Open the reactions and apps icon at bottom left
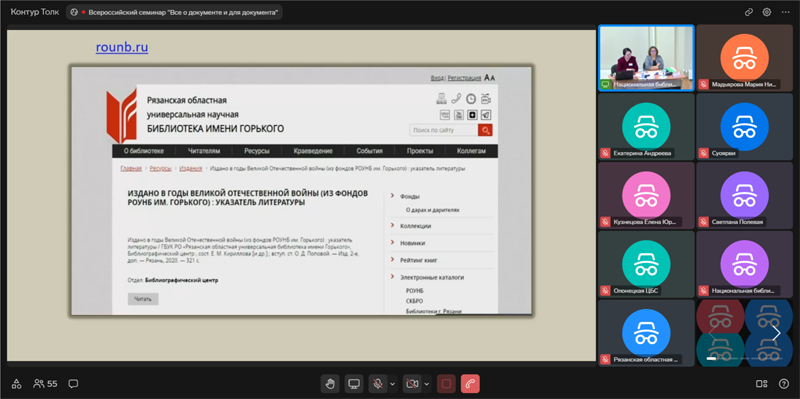This screenshot has height=399, width=800. [x=16, y=383]
